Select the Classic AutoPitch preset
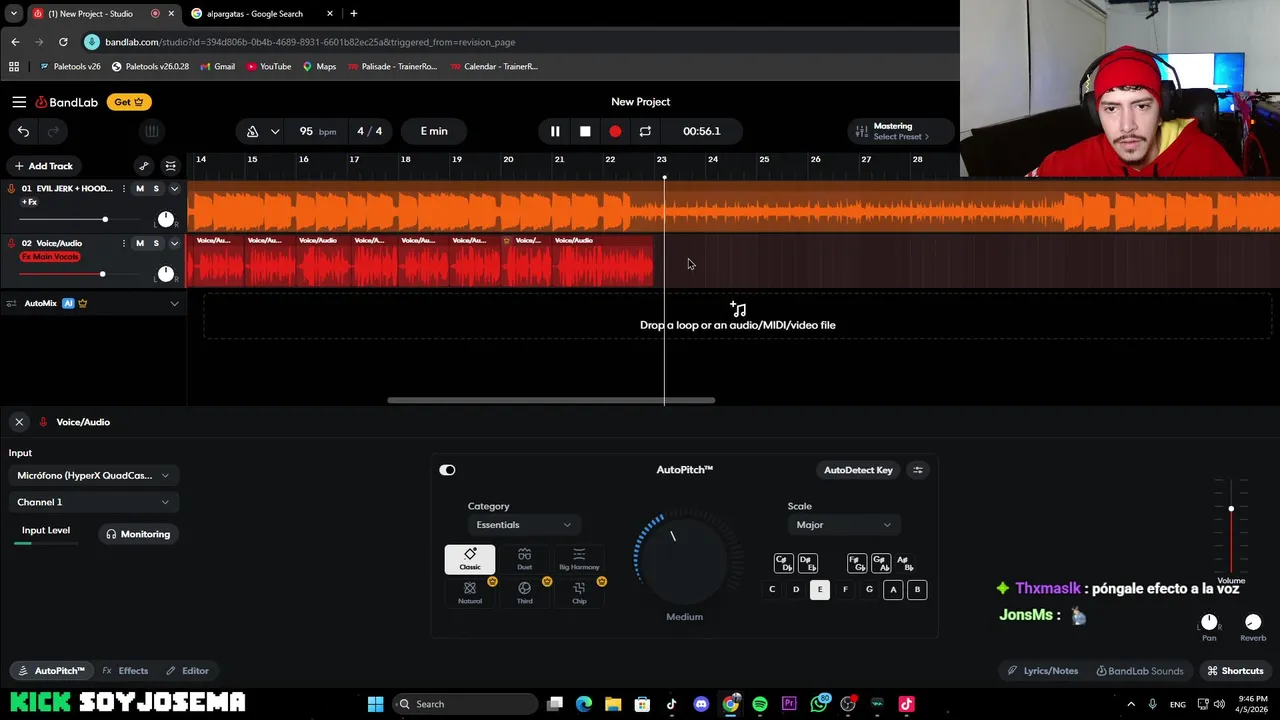Screen dimensions: 1280x720 [470, 559]
